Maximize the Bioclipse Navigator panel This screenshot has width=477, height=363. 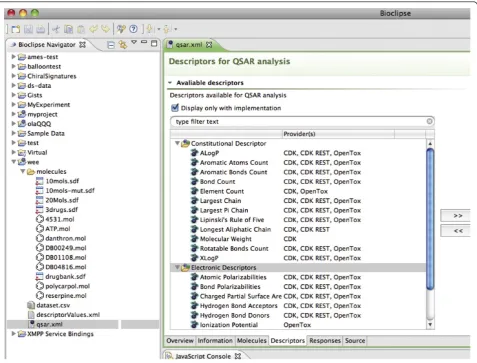[154, 43]
